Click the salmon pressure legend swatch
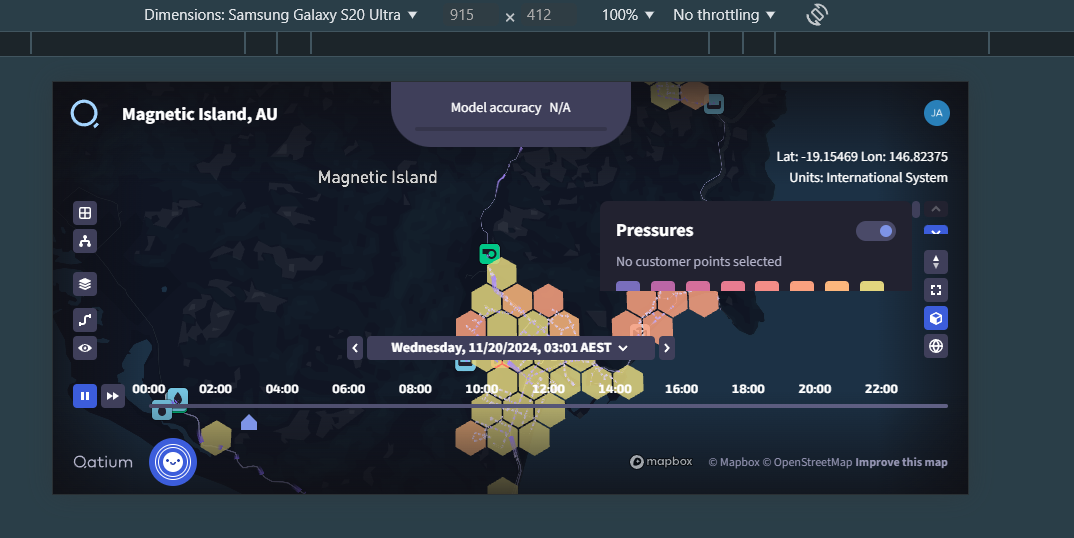 pyautogui.click(x=767, y=286)
